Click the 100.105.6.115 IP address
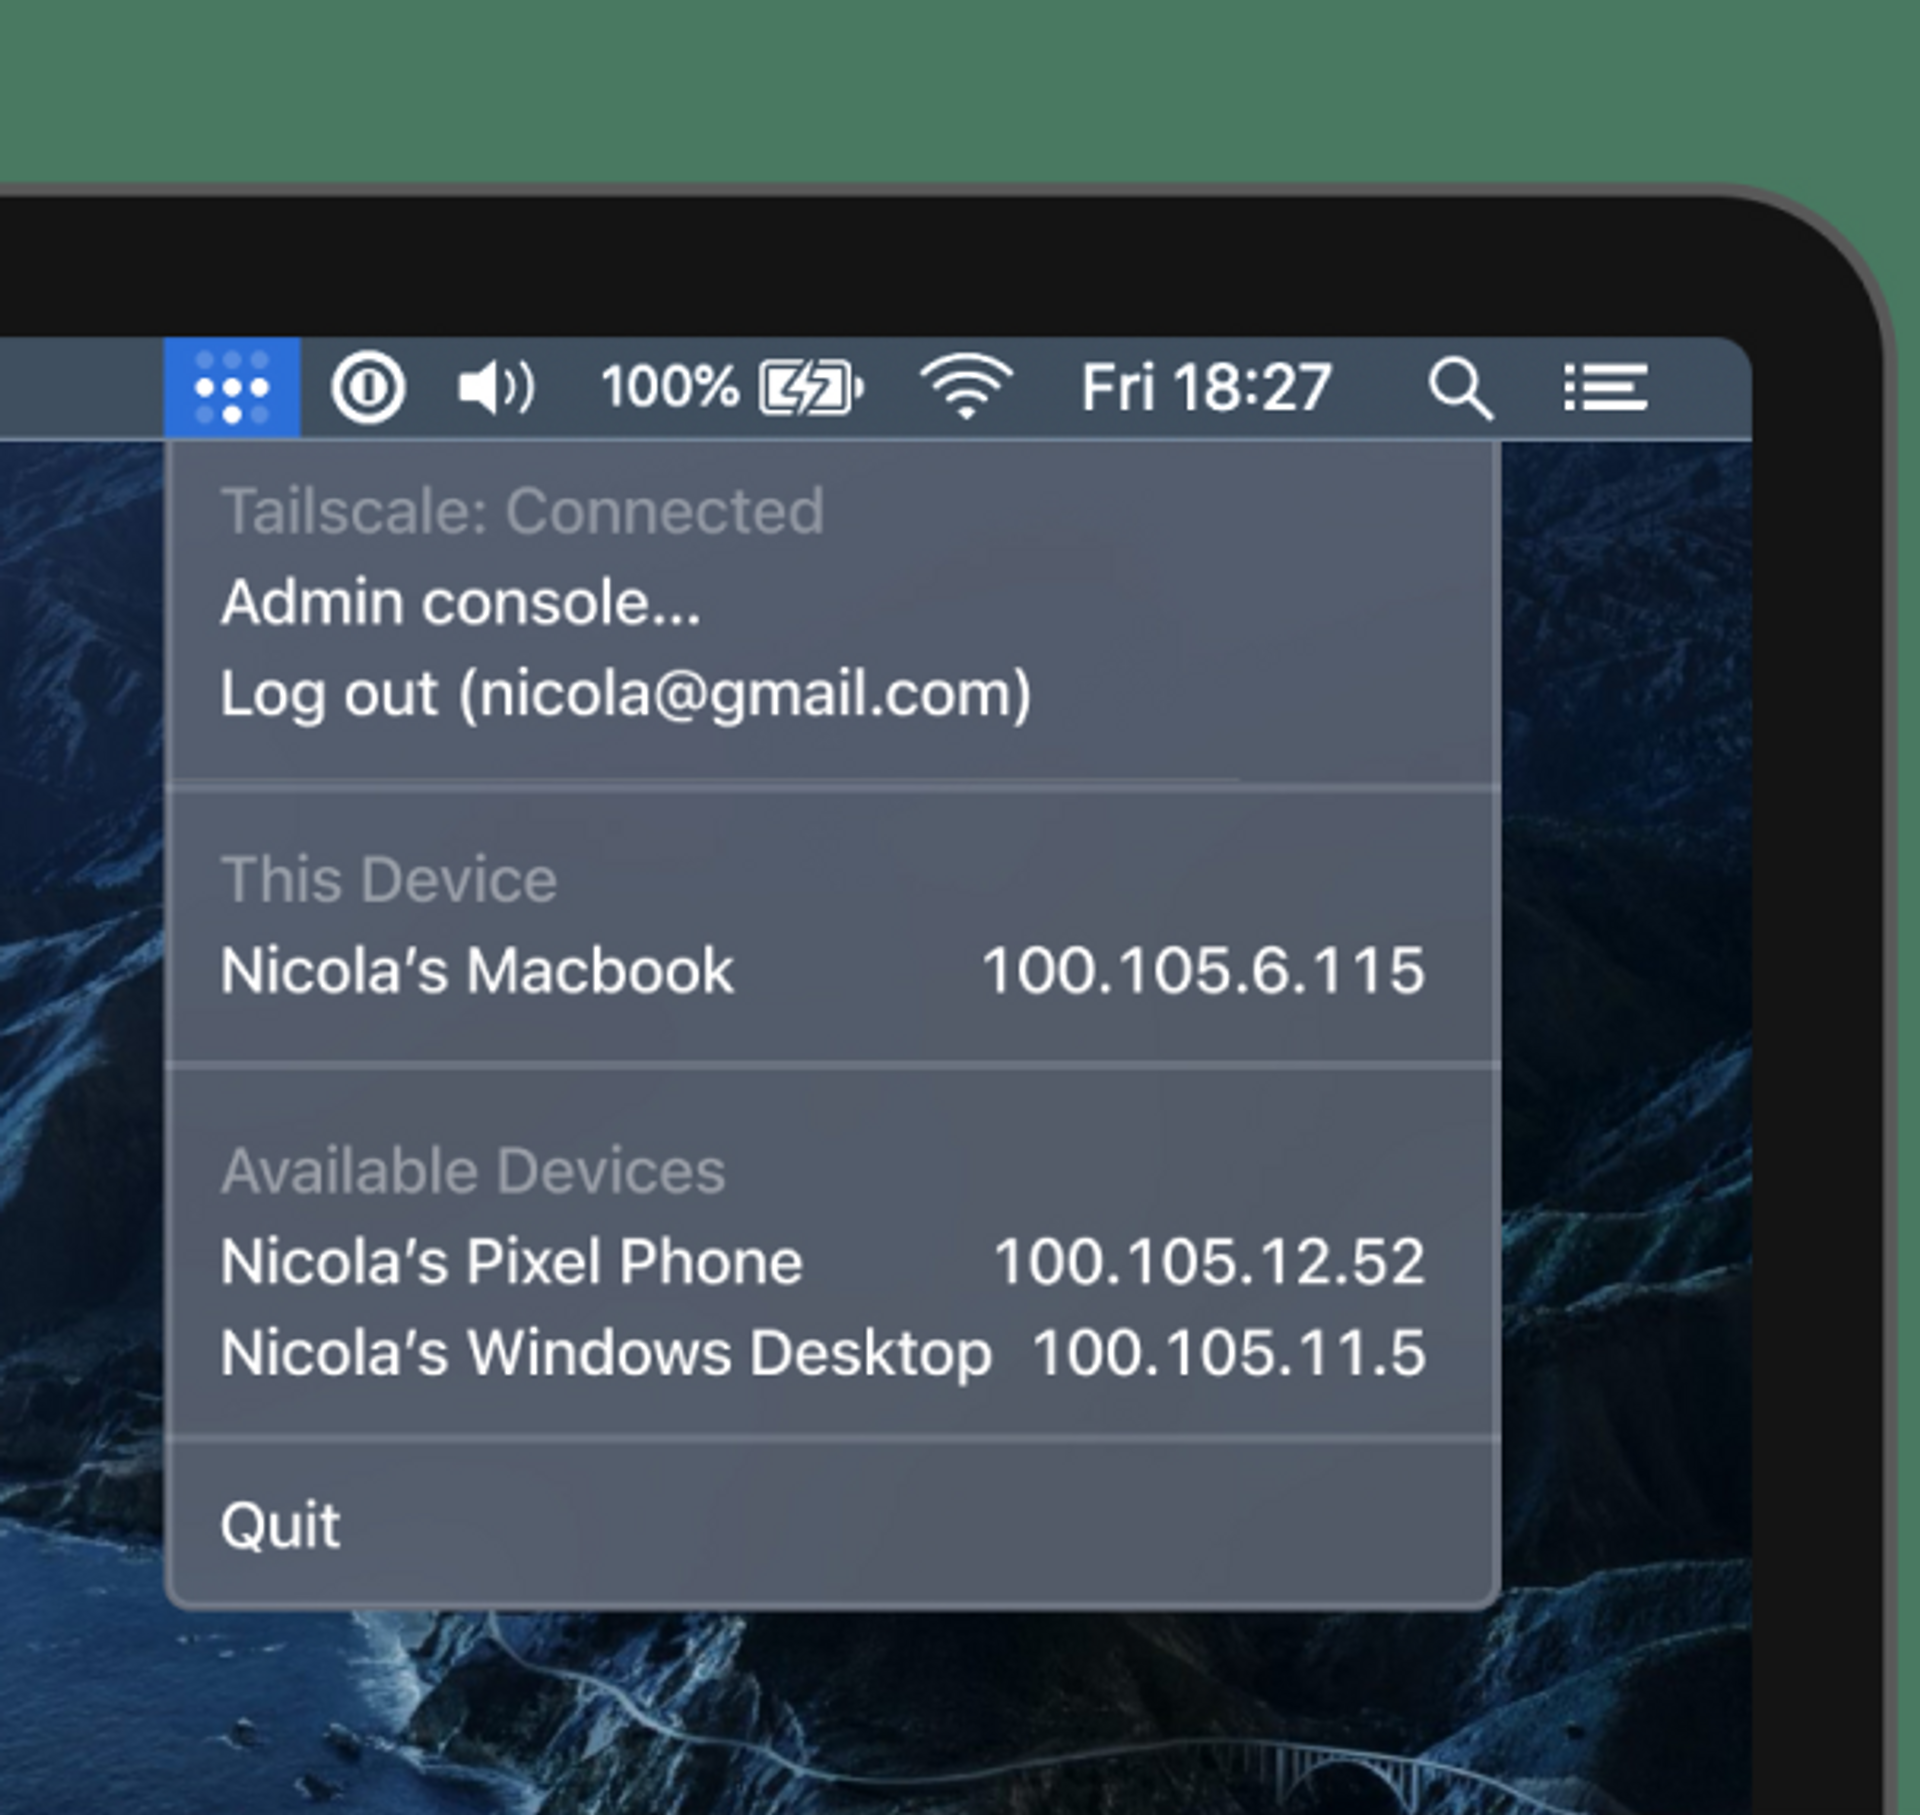Screen dimensions: 1920x1815 1203,971
